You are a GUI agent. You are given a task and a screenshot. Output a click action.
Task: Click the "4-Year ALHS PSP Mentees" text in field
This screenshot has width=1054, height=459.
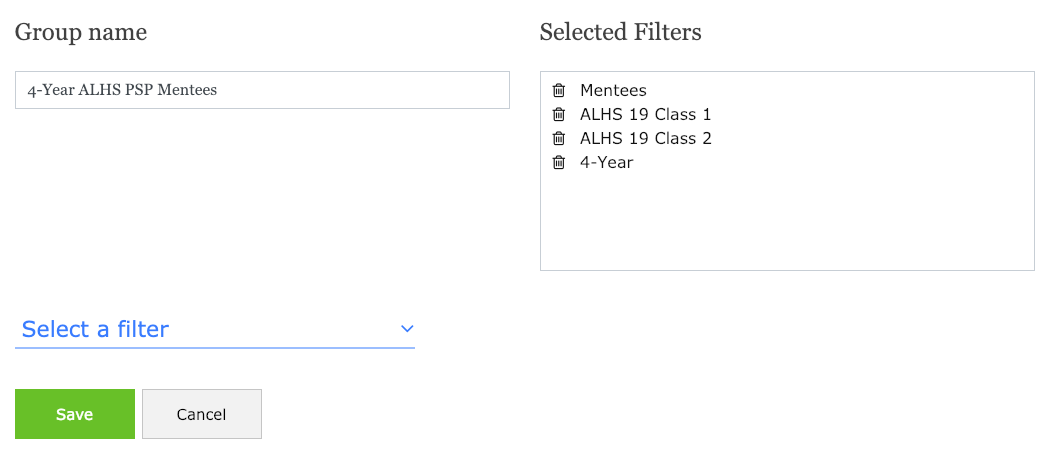(x=122, y=90)
